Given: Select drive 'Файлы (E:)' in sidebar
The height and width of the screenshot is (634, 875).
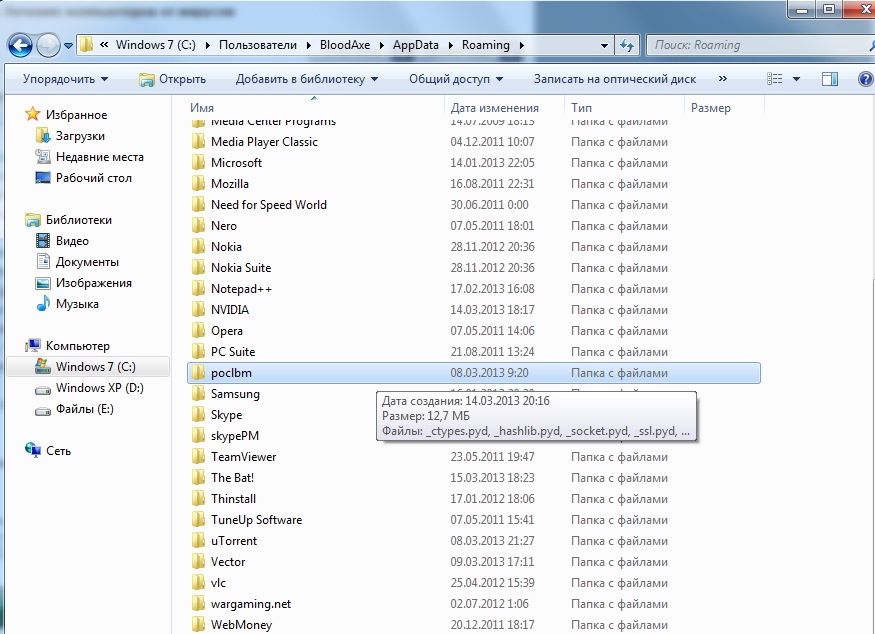Looking at the screenshot, I should pyautogui.click(x=85, y=409).
